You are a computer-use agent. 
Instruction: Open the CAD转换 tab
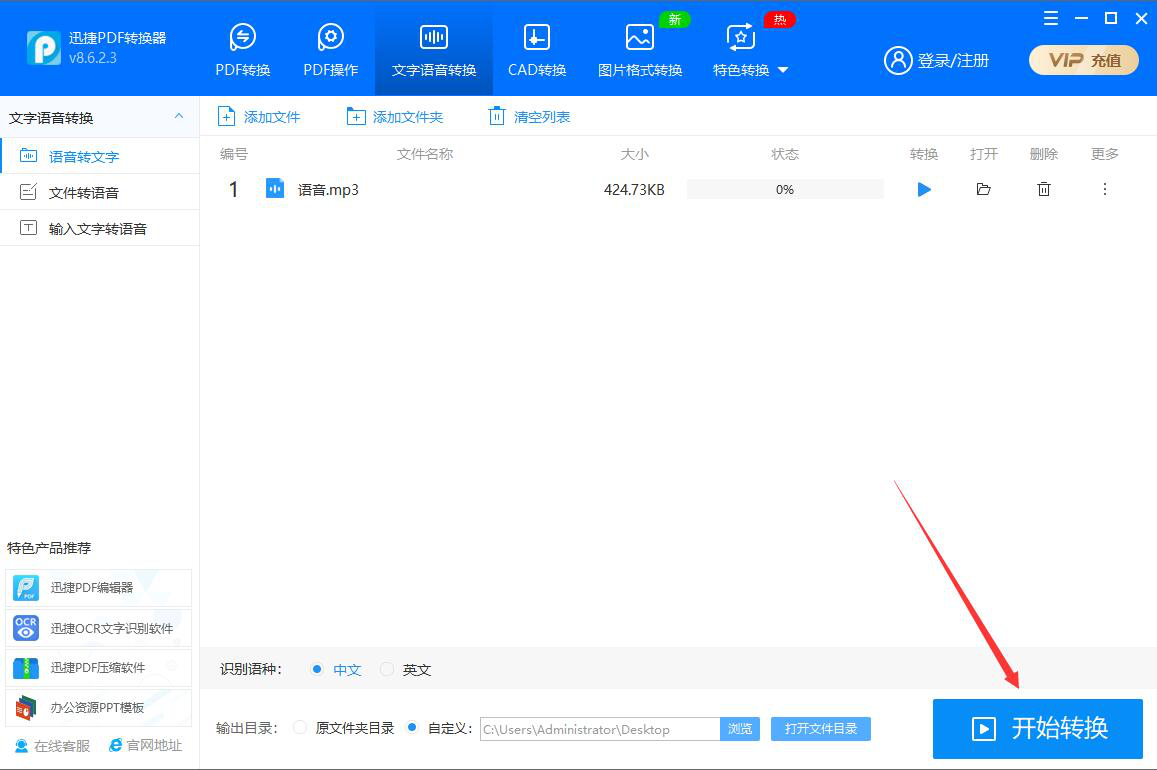point(536,50)
